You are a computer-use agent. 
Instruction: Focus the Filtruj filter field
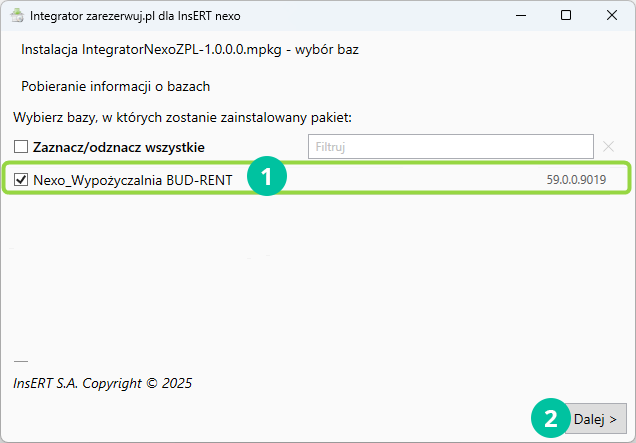(x=450, y=147)
